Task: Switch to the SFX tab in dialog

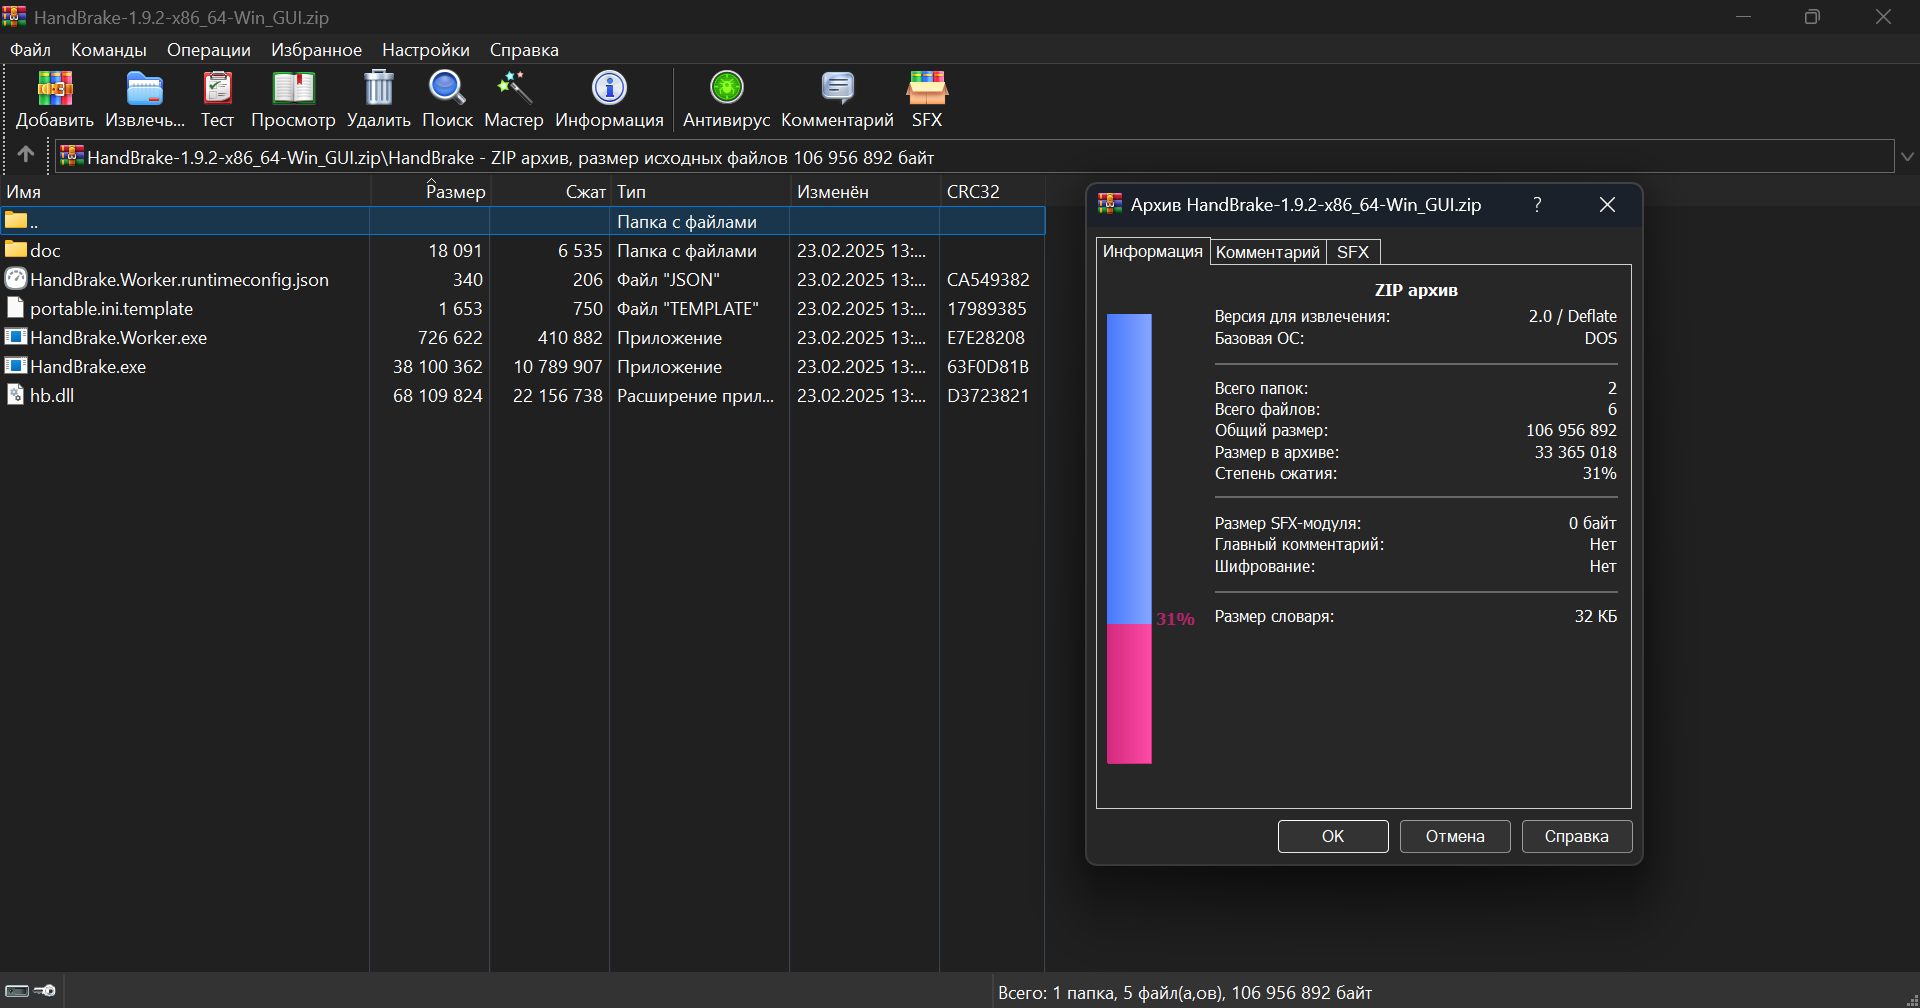Action: pyautogui.click(x=1353, y=252)
